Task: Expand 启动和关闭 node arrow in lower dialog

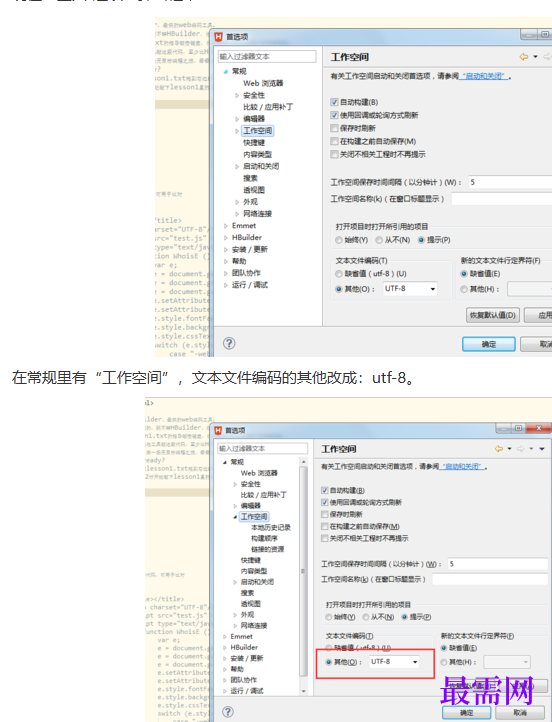Action: 235,582
